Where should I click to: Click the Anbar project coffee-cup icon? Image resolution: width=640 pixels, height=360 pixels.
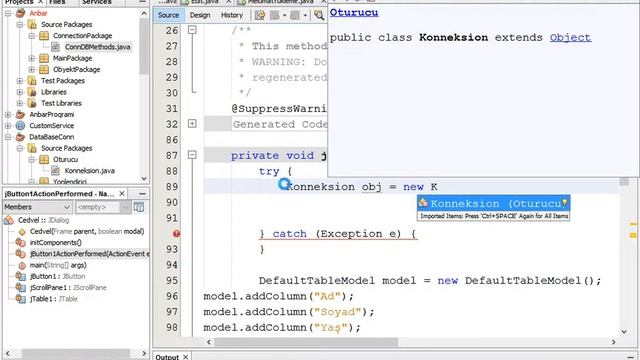[20, 13]
